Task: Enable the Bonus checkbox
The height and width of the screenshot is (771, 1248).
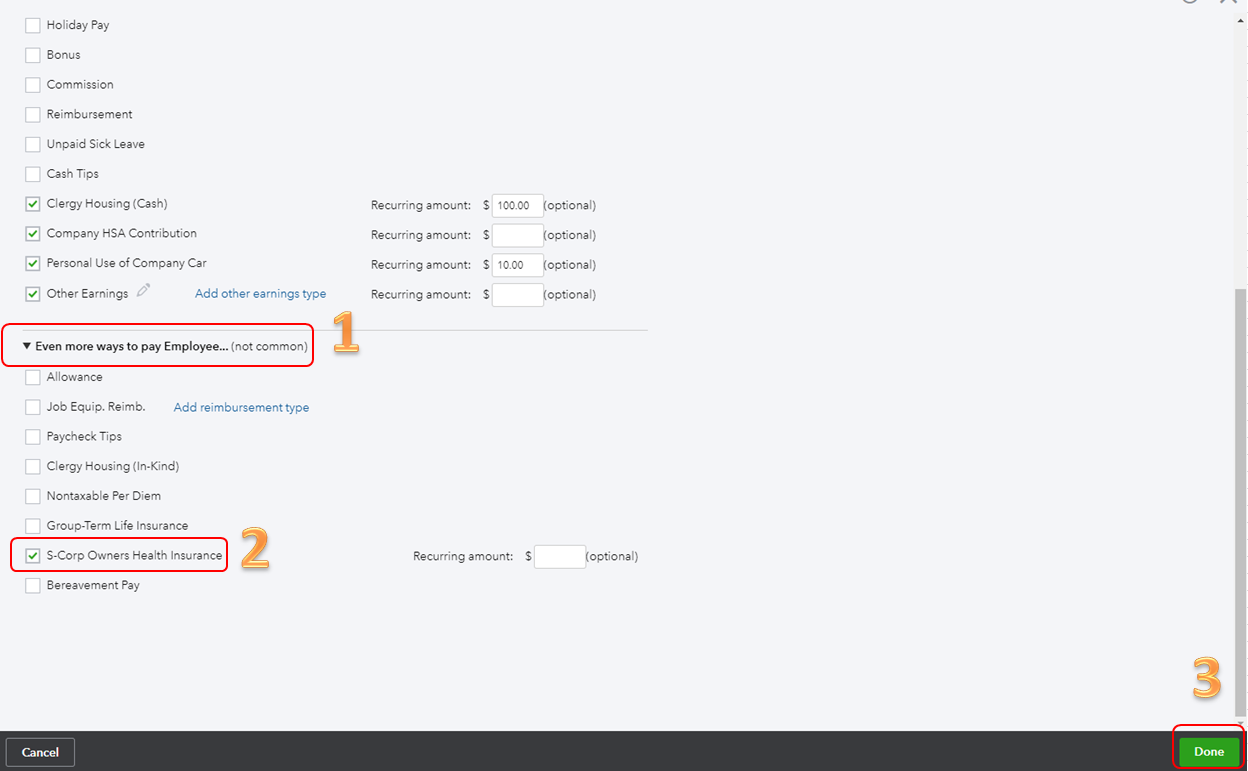Action: tap(33, 55)
